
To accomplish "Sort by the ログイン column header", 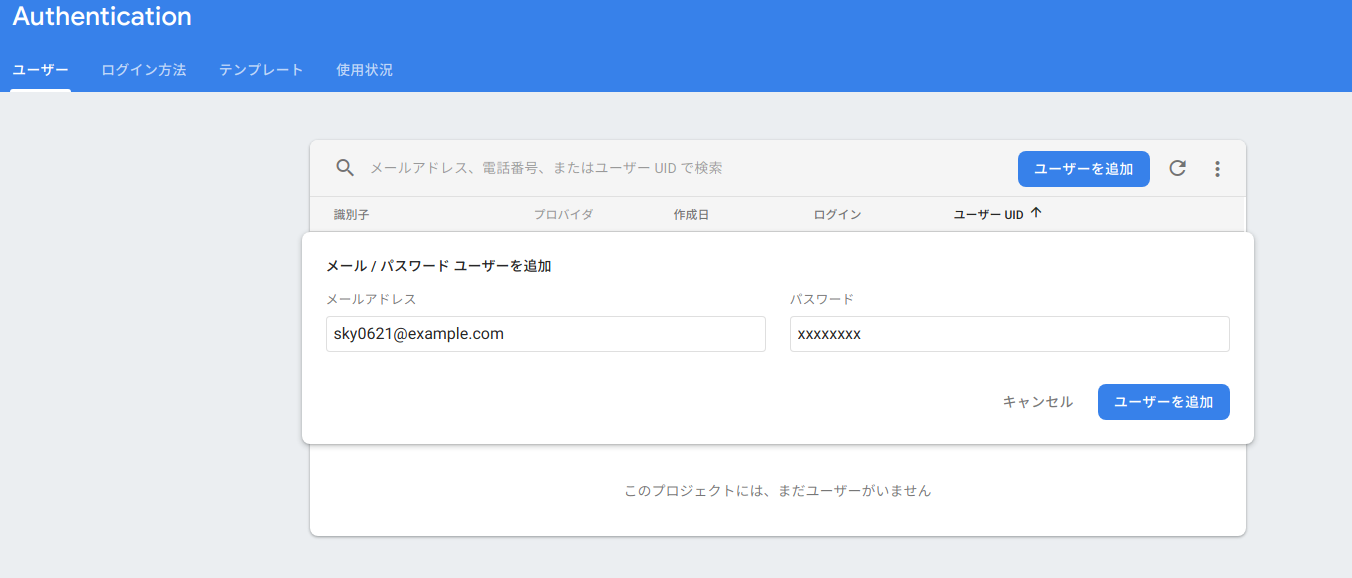I will 837,213.
